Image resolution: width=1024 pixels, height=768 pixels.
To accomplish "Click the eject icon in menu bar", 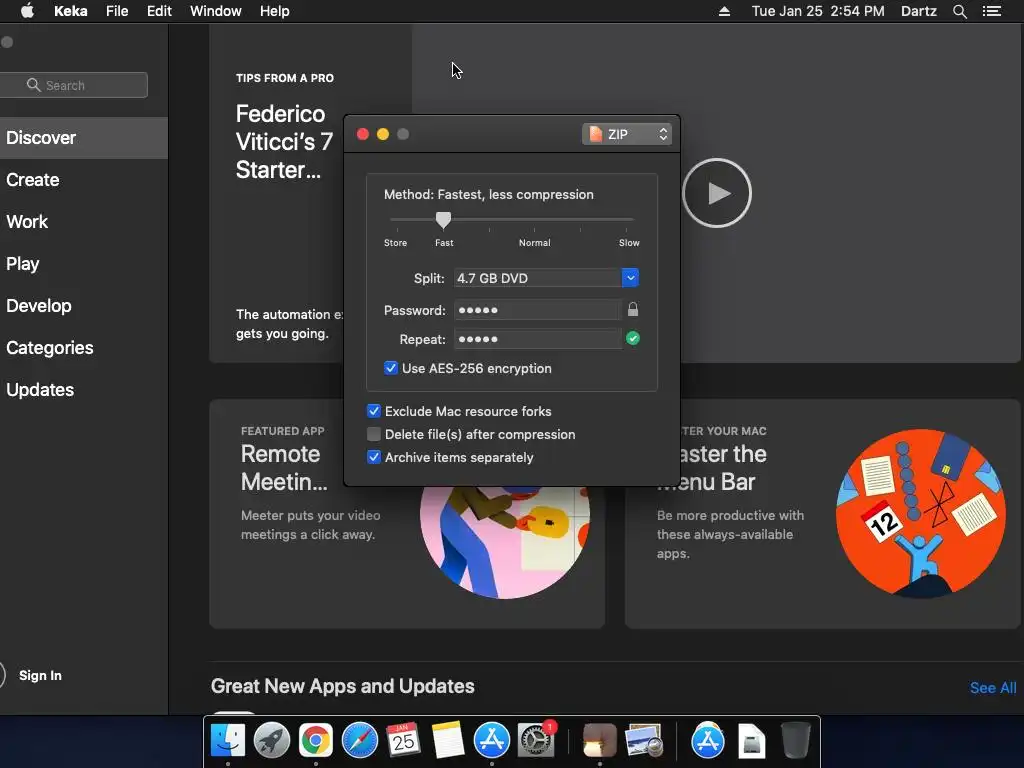I will (x=724, y=11).
